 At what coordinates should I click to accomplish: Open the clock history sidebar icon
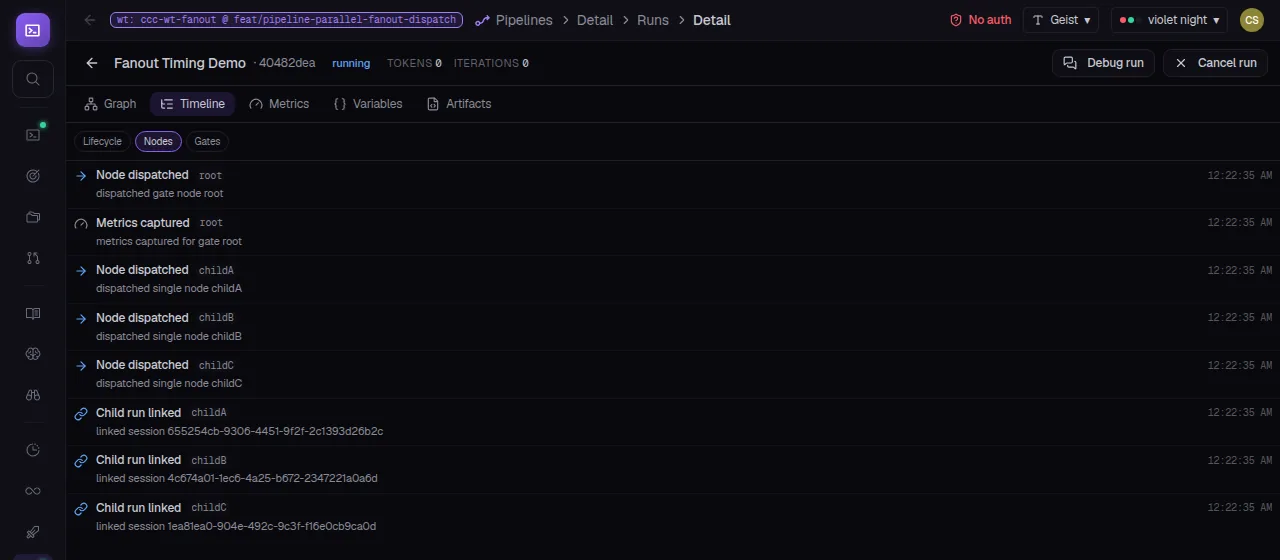point(33,450)
